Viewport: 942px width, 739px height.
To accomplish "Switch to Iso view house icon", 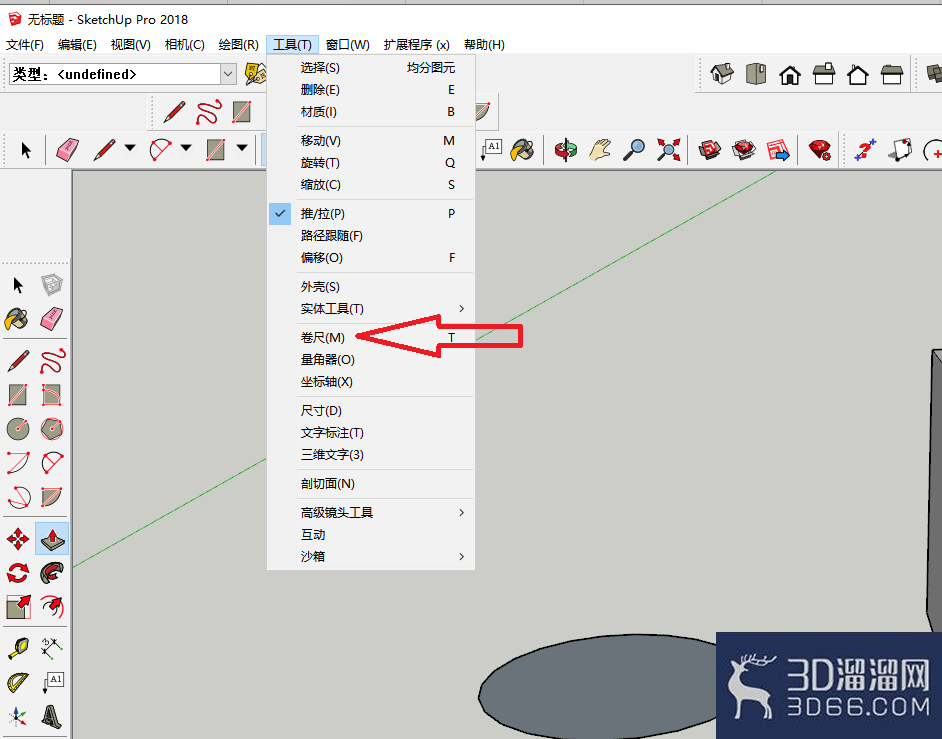I will 722,74.
